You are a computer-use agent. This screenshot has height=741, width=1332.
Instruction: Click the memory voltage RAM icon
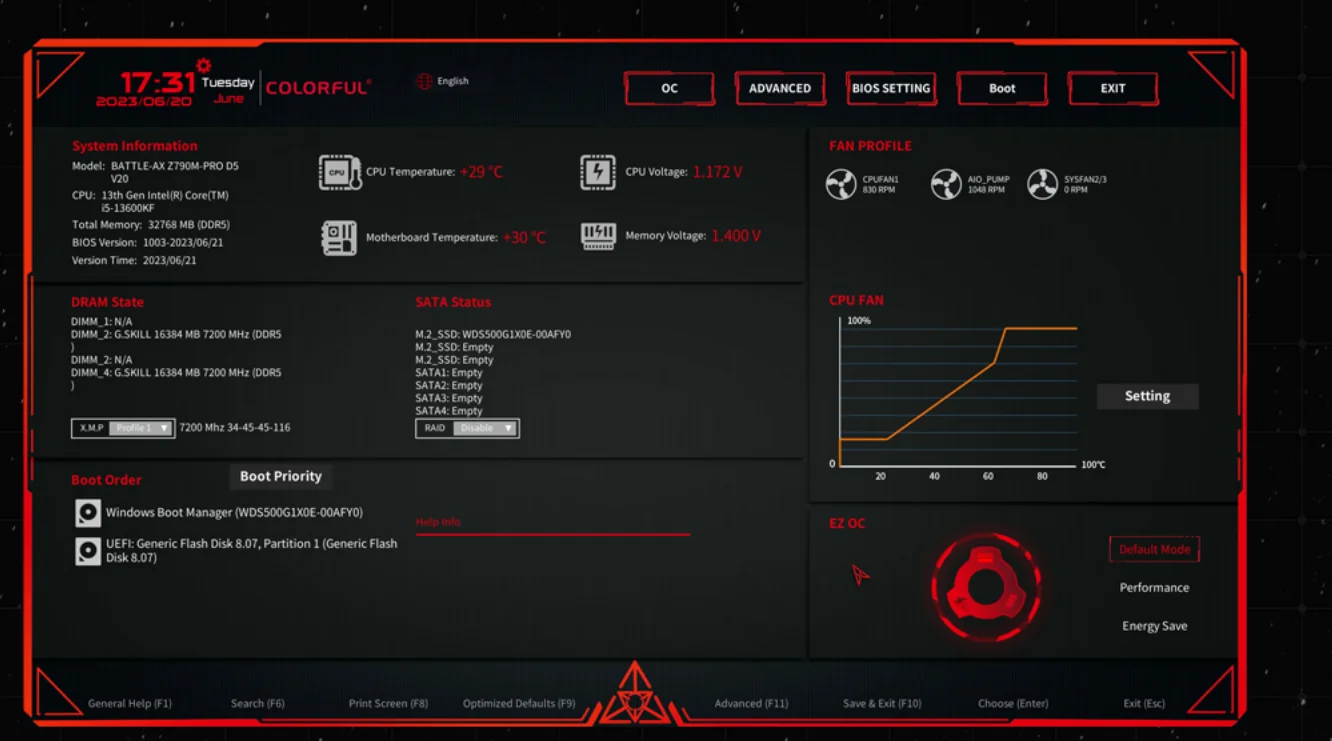(598, 236)
